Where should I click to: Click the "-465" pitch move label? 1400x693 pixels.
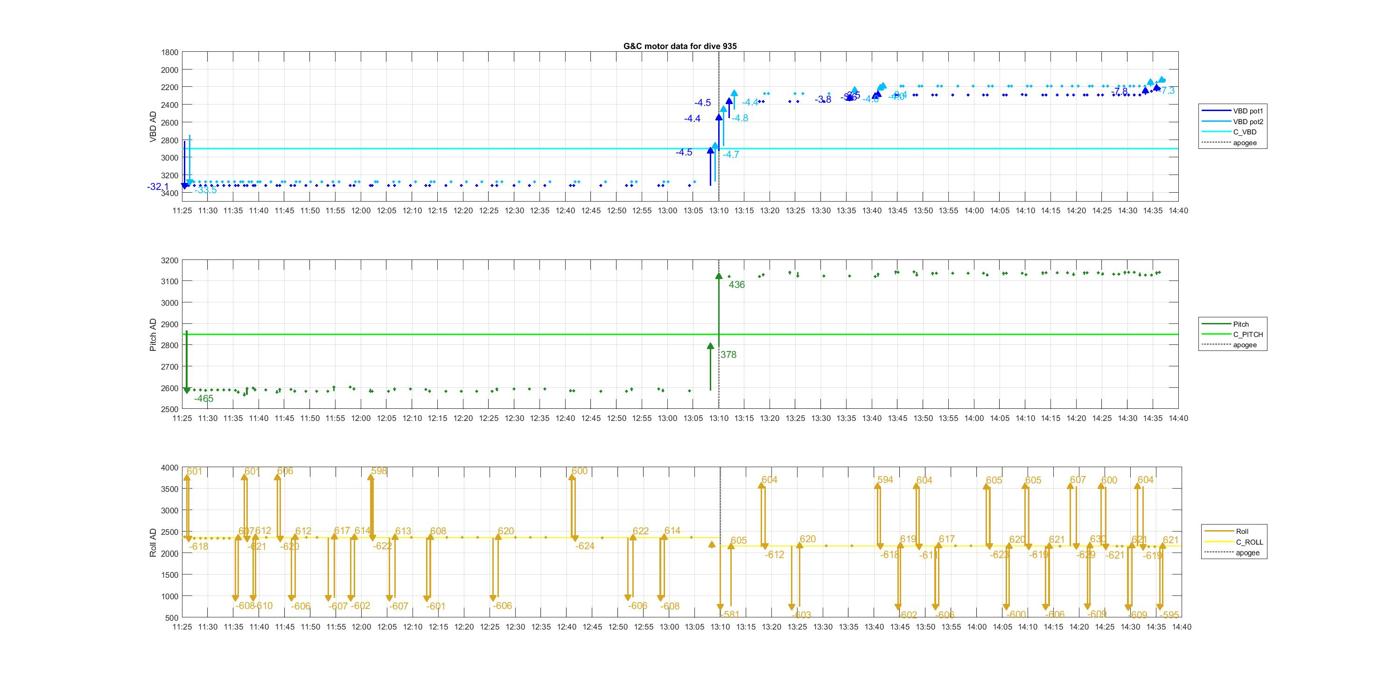203,399
